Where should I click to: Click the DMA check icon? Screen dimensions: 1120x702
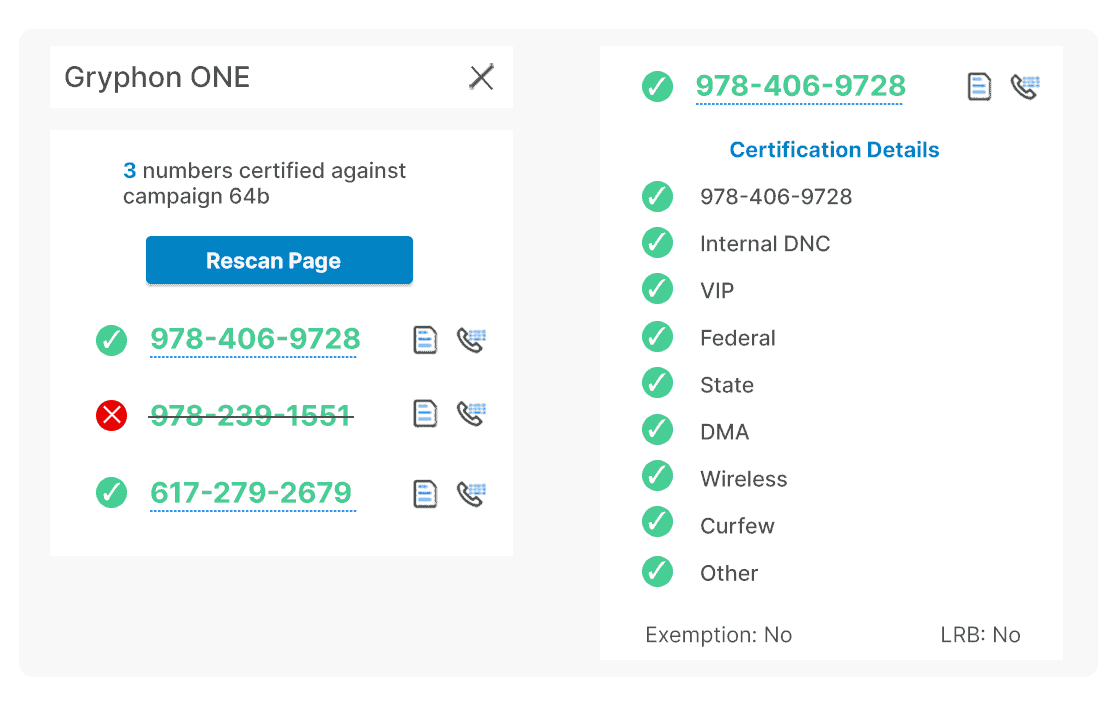coord(657,430)
